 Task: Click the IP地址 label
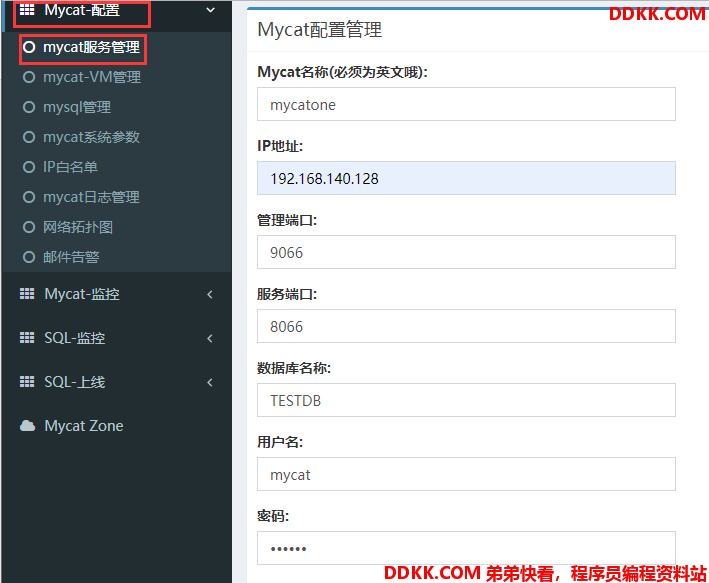point(280,146)
